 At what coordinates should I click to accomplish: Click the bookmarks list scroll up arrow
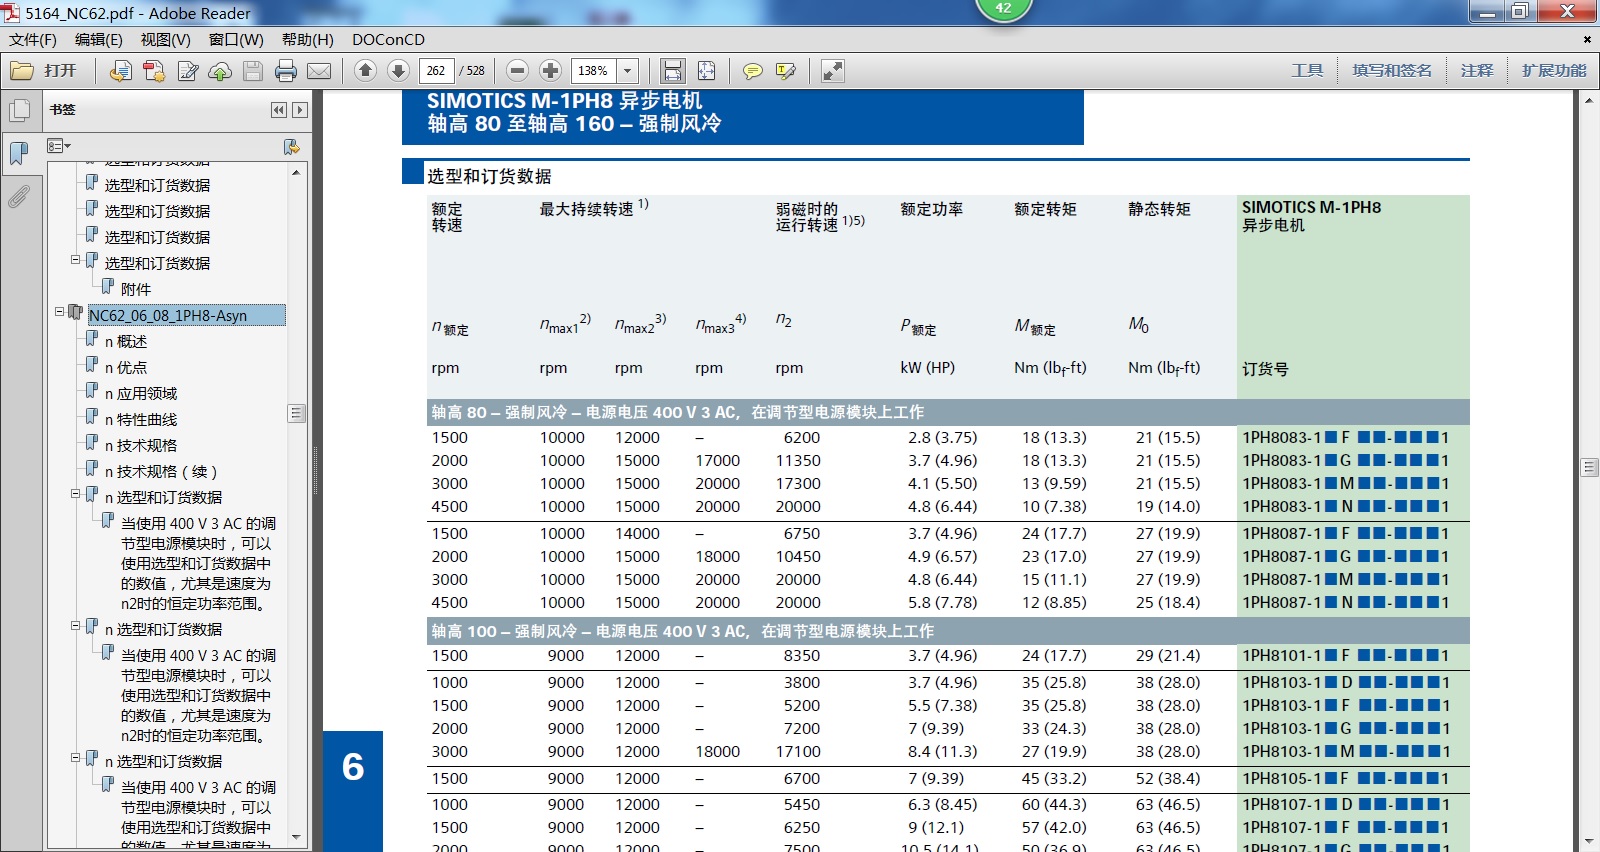coord(296,173)
